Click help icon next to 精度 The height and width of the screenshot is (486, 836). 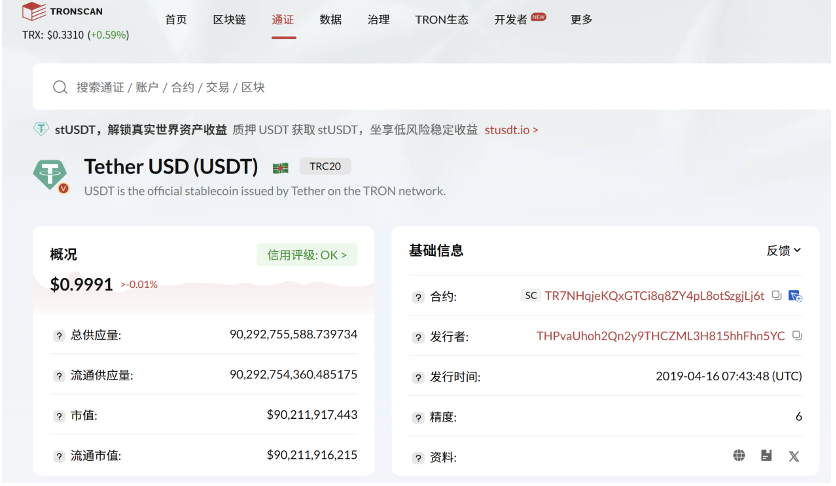418,418
